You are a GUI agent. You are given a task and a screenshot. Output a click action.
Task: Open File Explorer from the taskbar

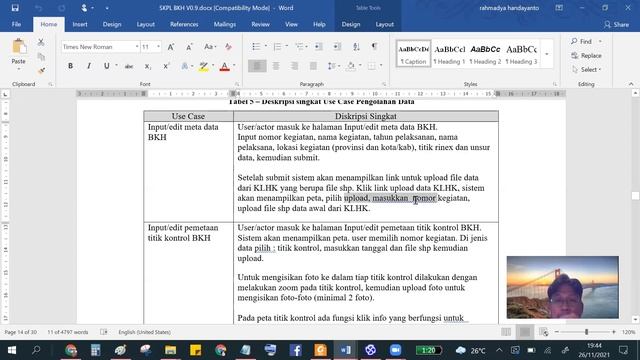click(171, 350)
